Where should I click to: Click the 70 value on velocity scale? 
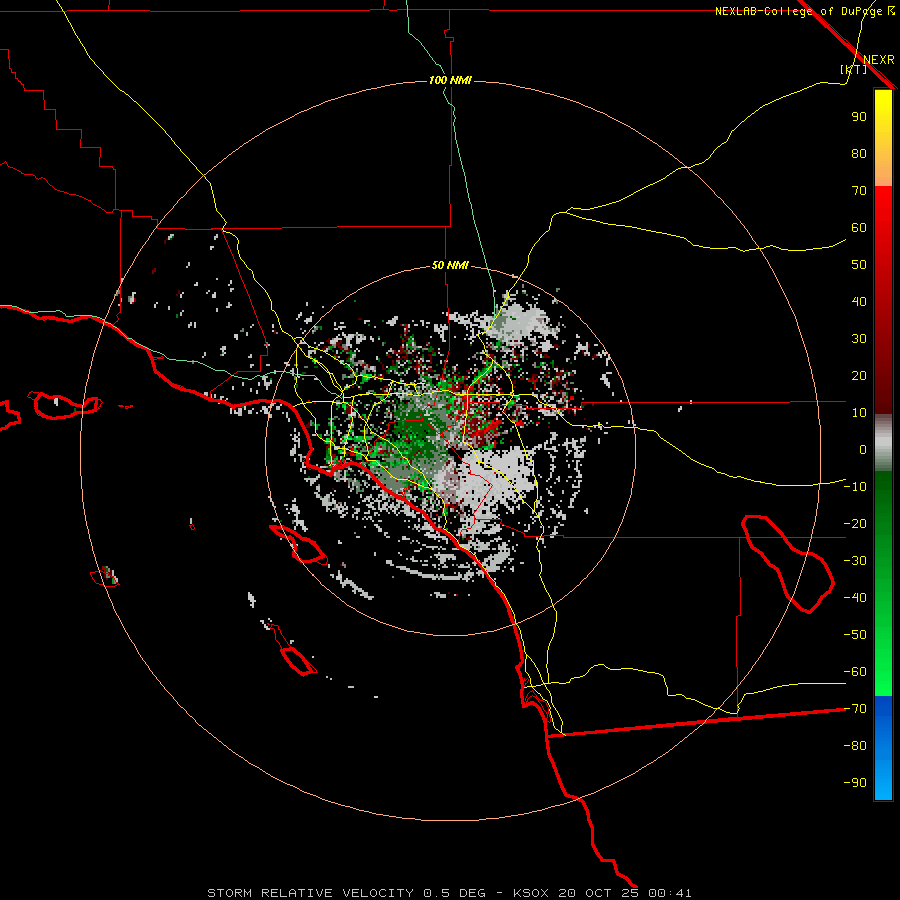coord(859,191)
